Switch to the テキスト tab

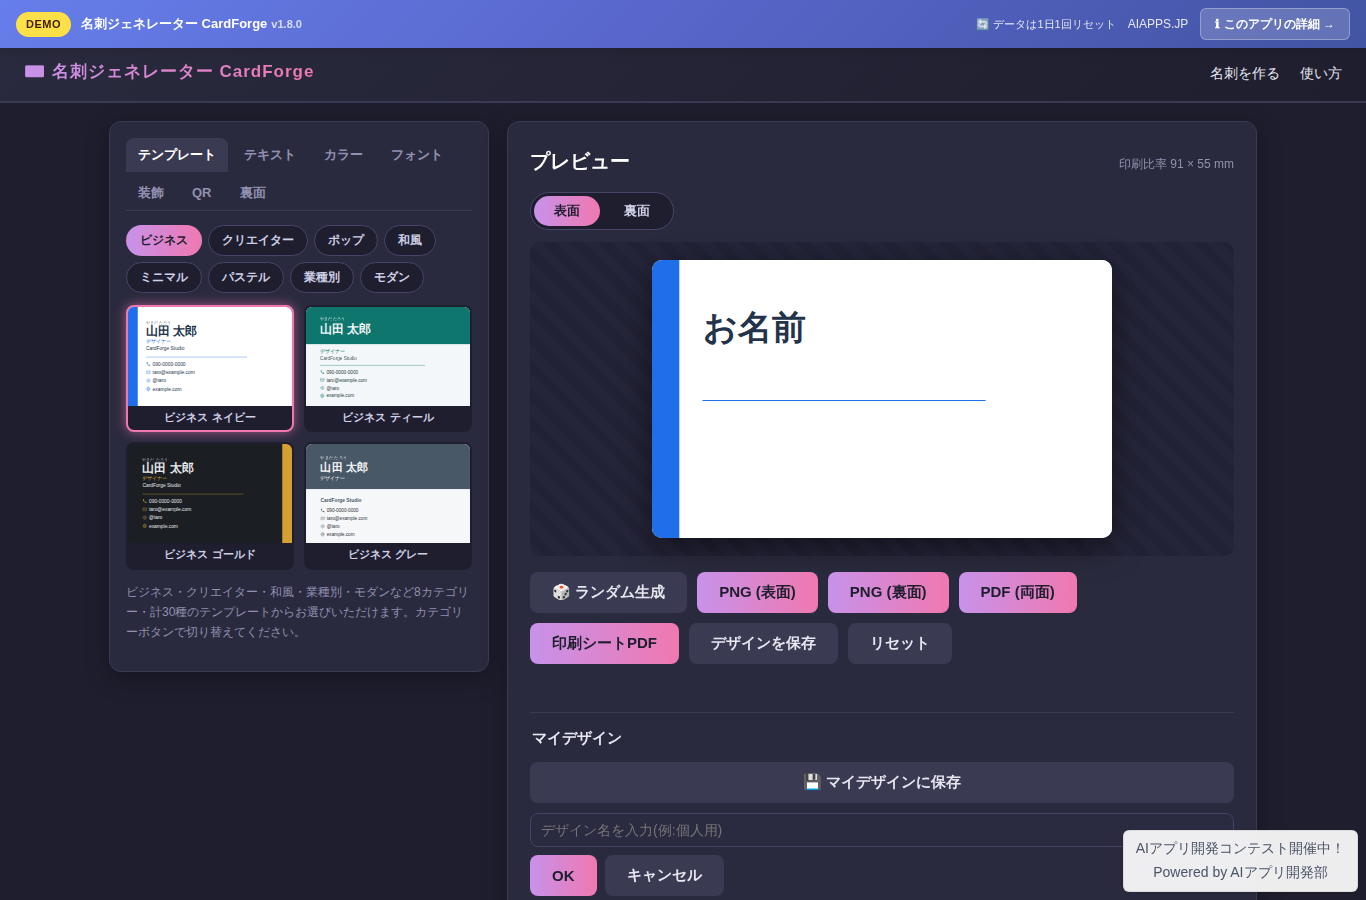(x=270, y=155)
